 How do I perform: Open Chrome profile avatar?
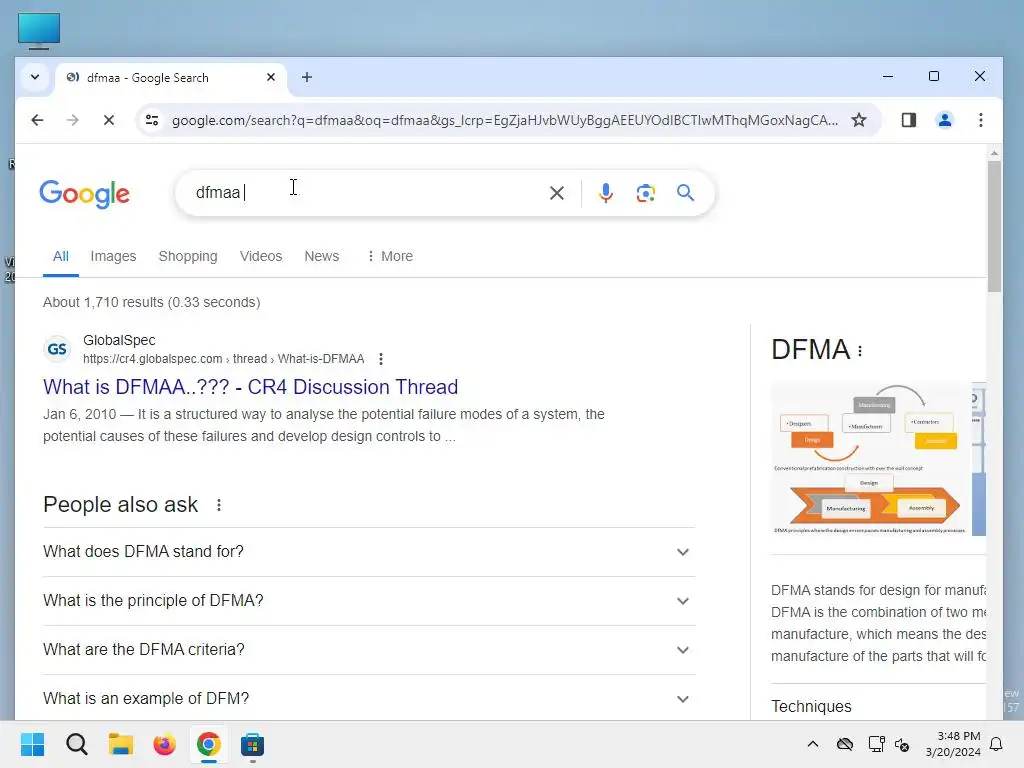(x=944, y=120)
